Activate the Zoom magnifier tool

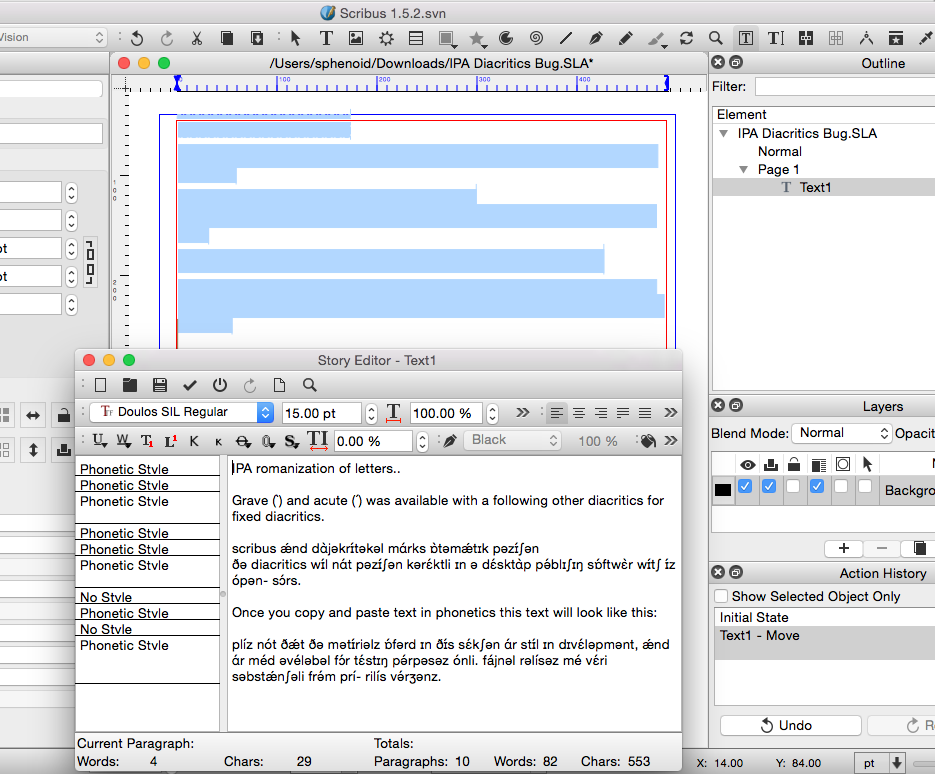[x=716, y=38]
